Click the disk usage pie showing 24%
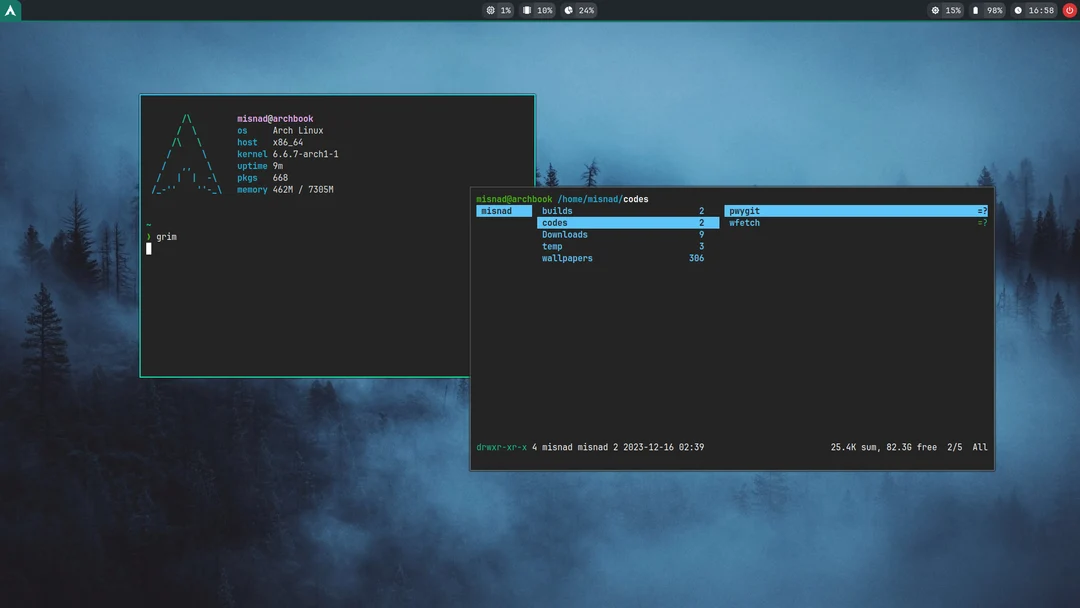 click(577, 10)
